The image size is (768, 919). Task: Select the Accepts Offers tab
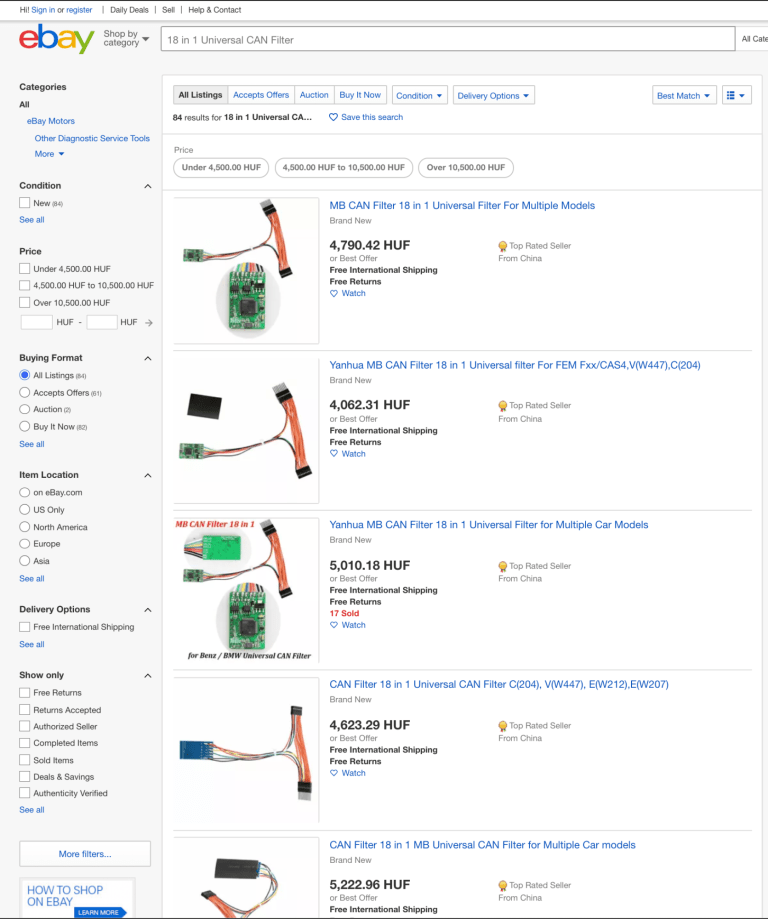click(x=261, y=95)
